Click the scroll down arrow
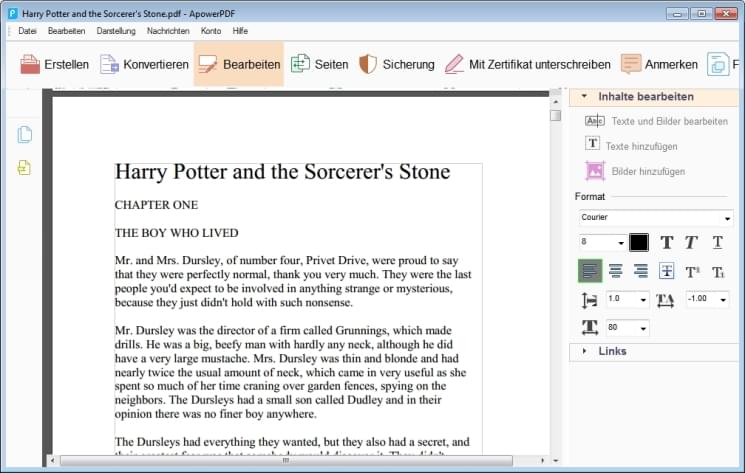The image size is (745, 473). (555, 460)
